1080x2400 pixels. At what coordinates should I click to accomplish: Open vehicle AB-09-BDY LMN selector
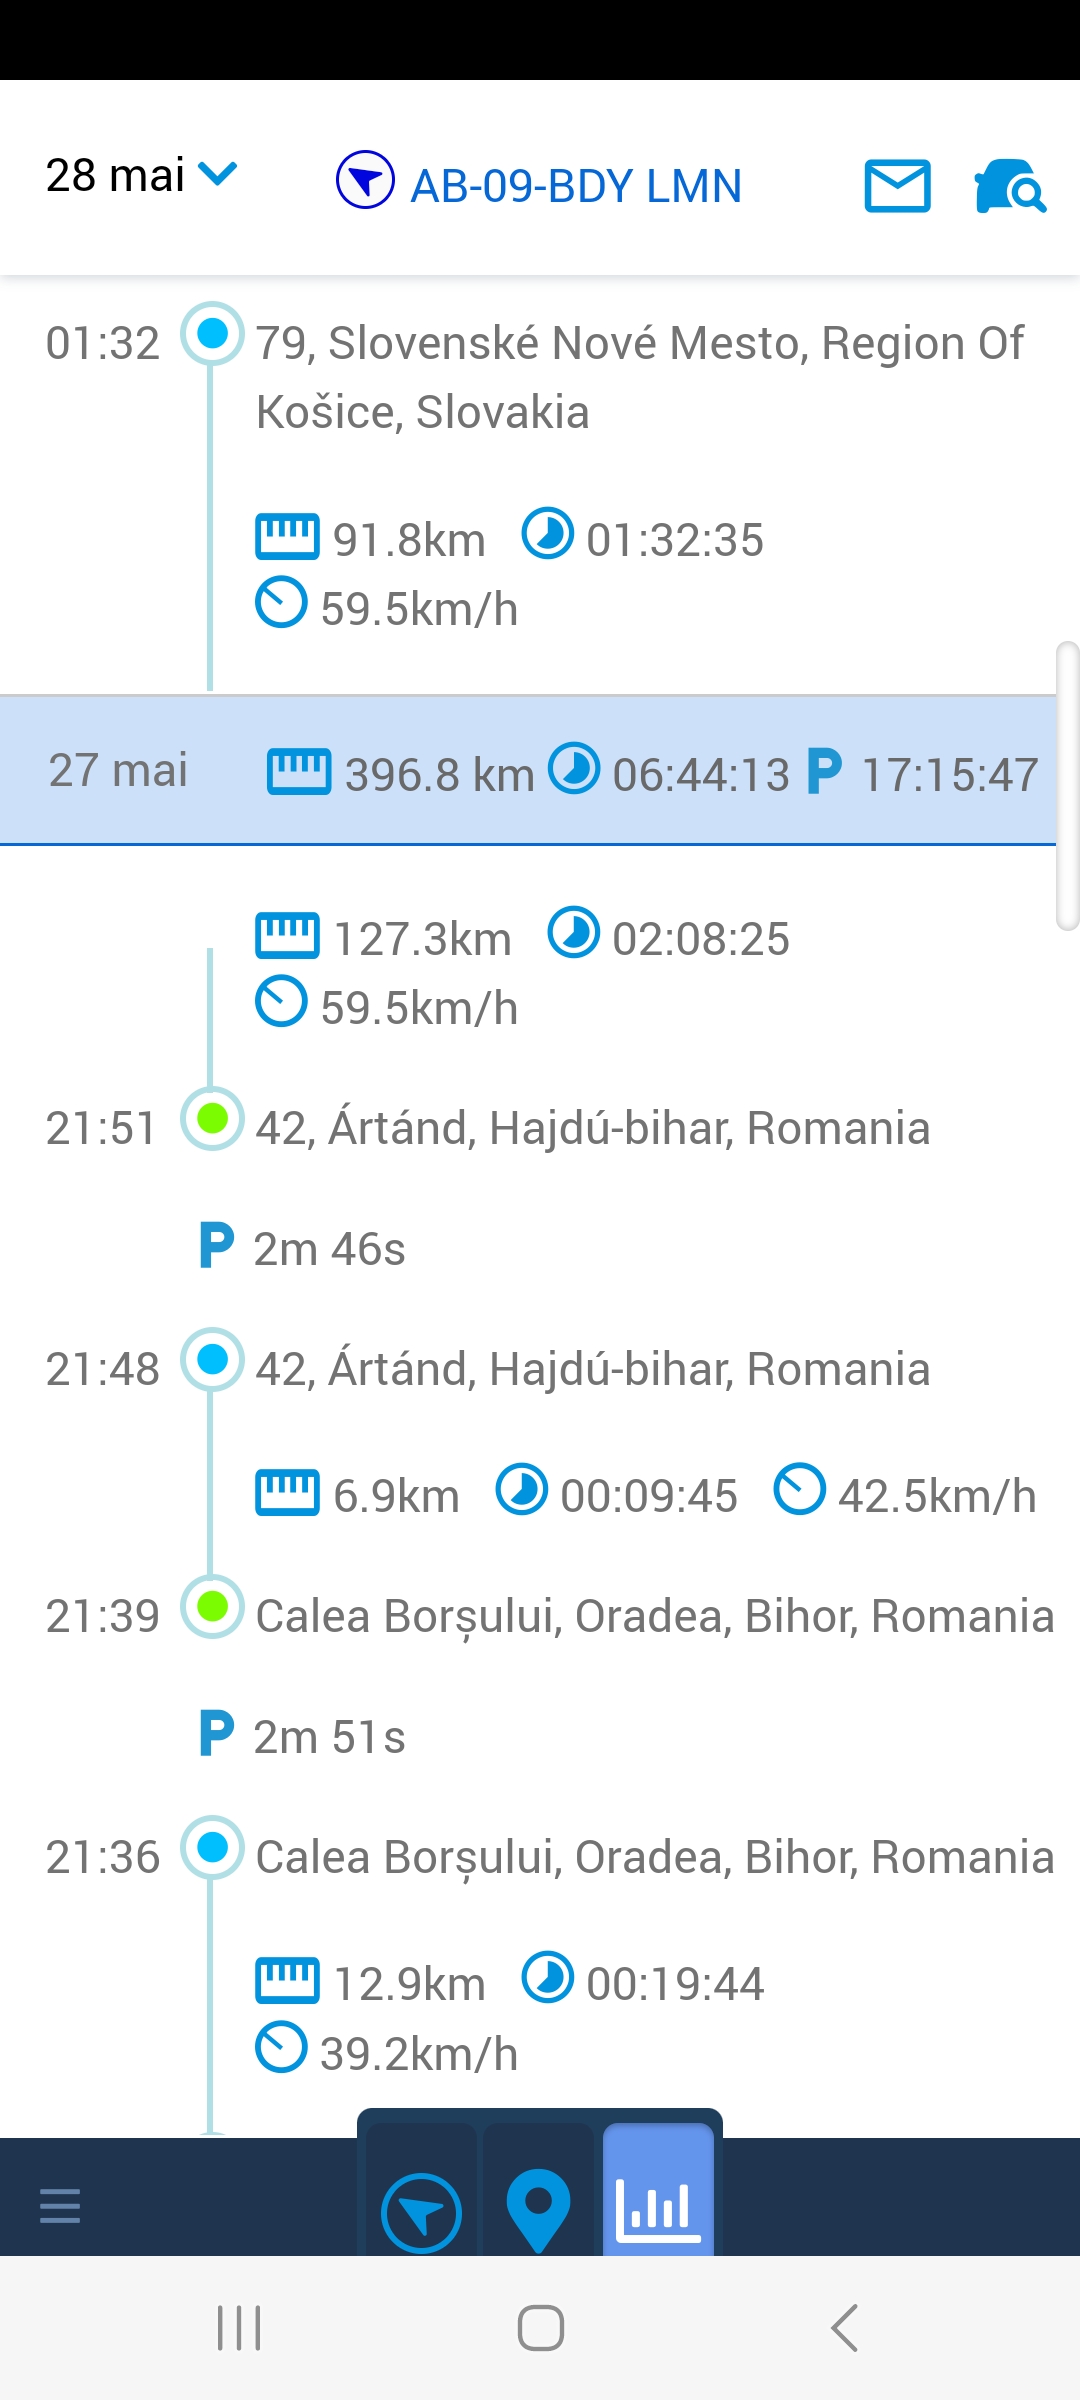[576, 186]
